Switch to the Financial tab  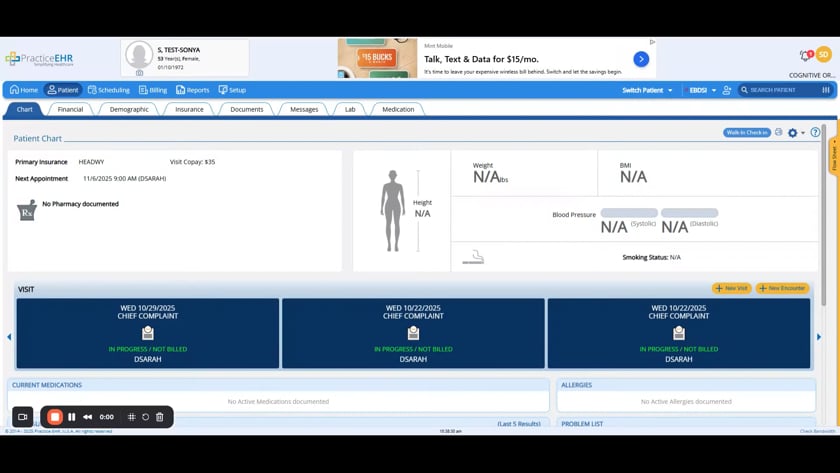70,109
